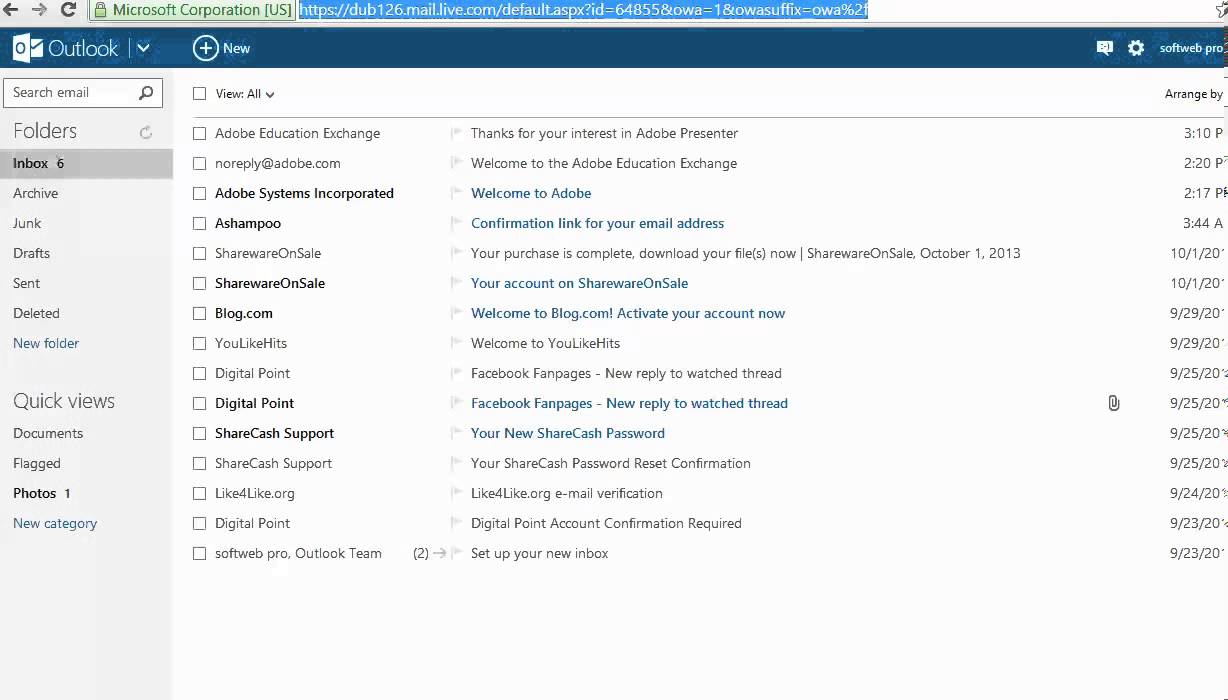Image resolution: width=1228 pixels, height=700 pixels.
Task: Click the browser forward arrow
Action: (x=39, y=10)
